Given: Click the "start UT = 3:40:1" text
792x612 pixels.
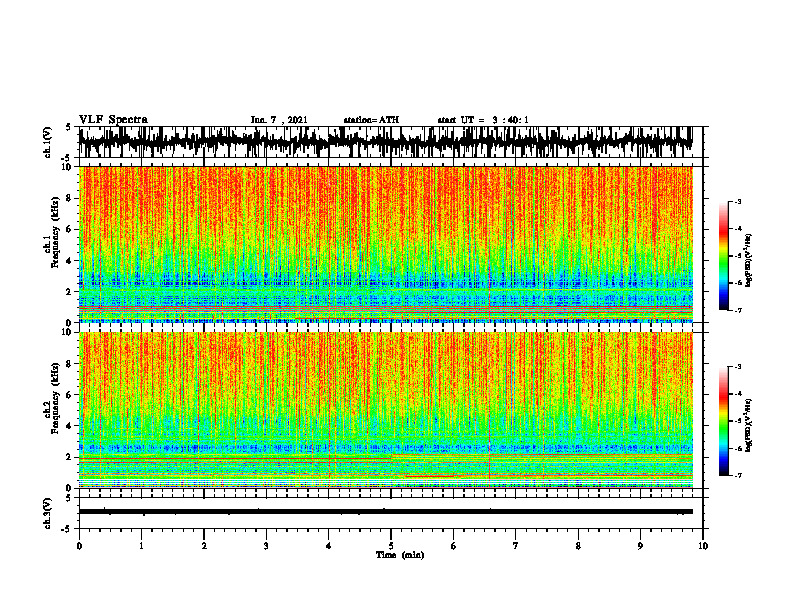Looking at the screenshot, I should point(483,120).
